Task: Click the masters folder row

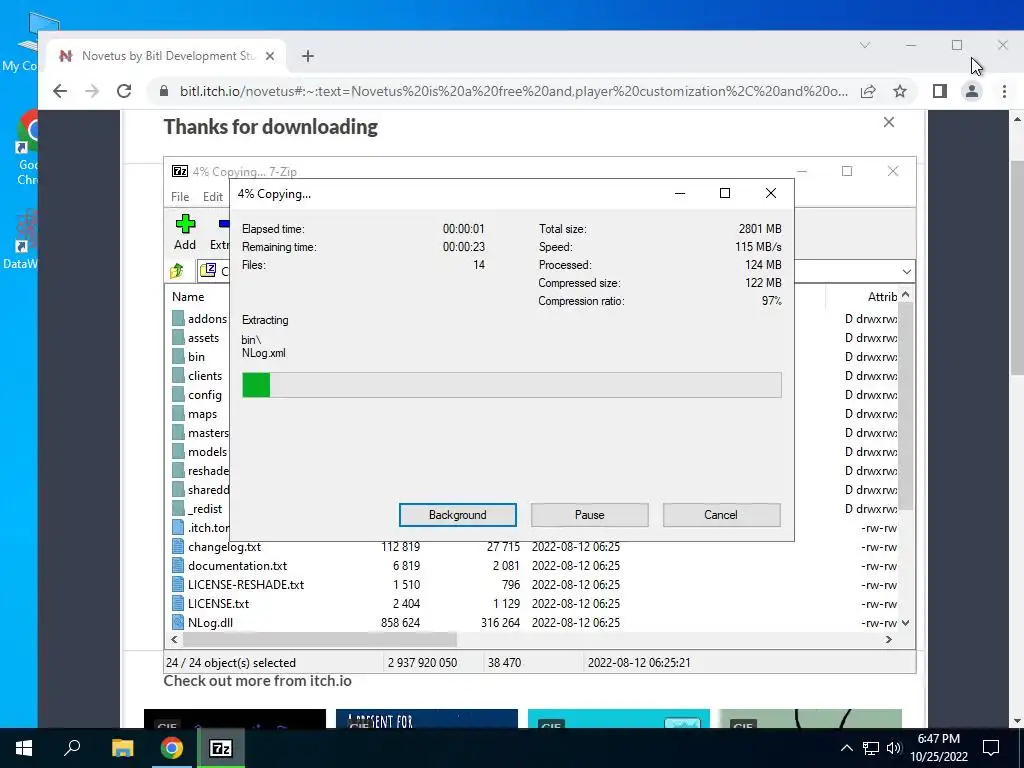Action: (x=200, y=432)
